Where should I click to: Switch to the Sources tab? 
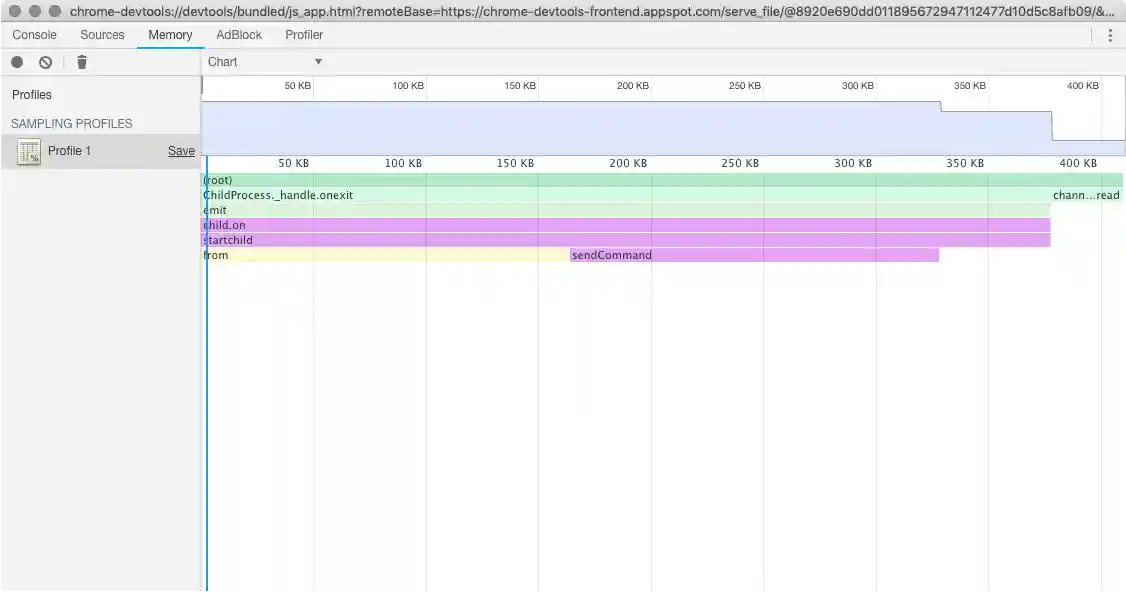click(101, 34)
